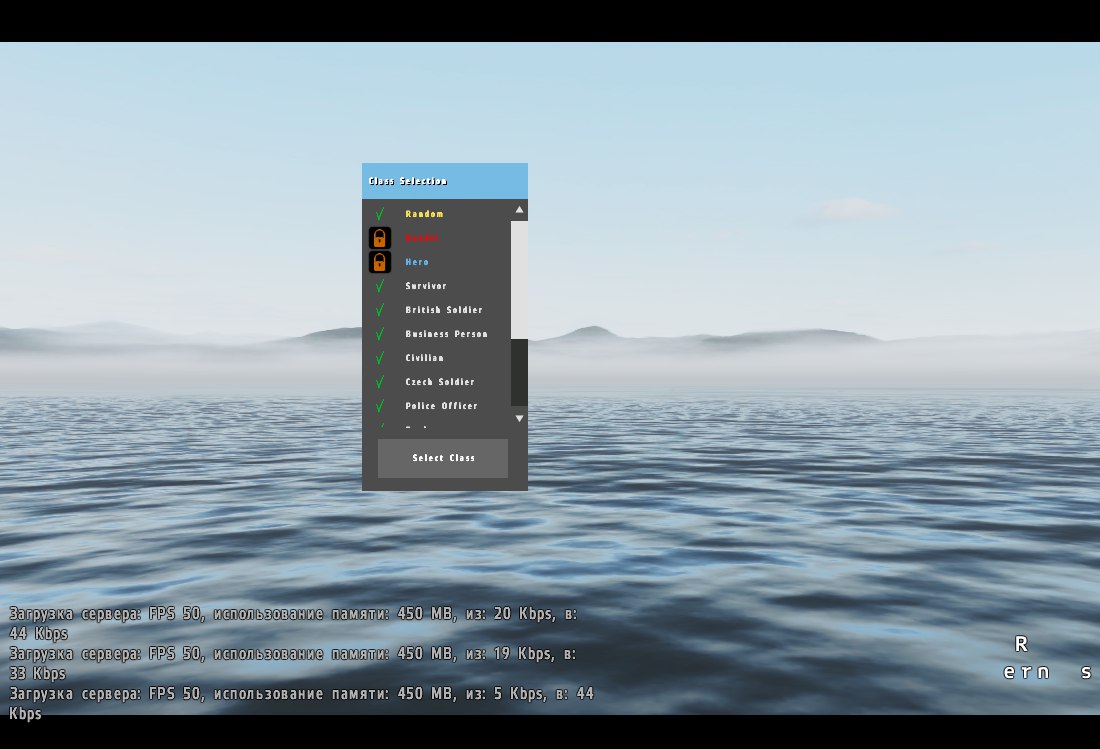Click the green checkmark next to Survivor

point(380,285)
